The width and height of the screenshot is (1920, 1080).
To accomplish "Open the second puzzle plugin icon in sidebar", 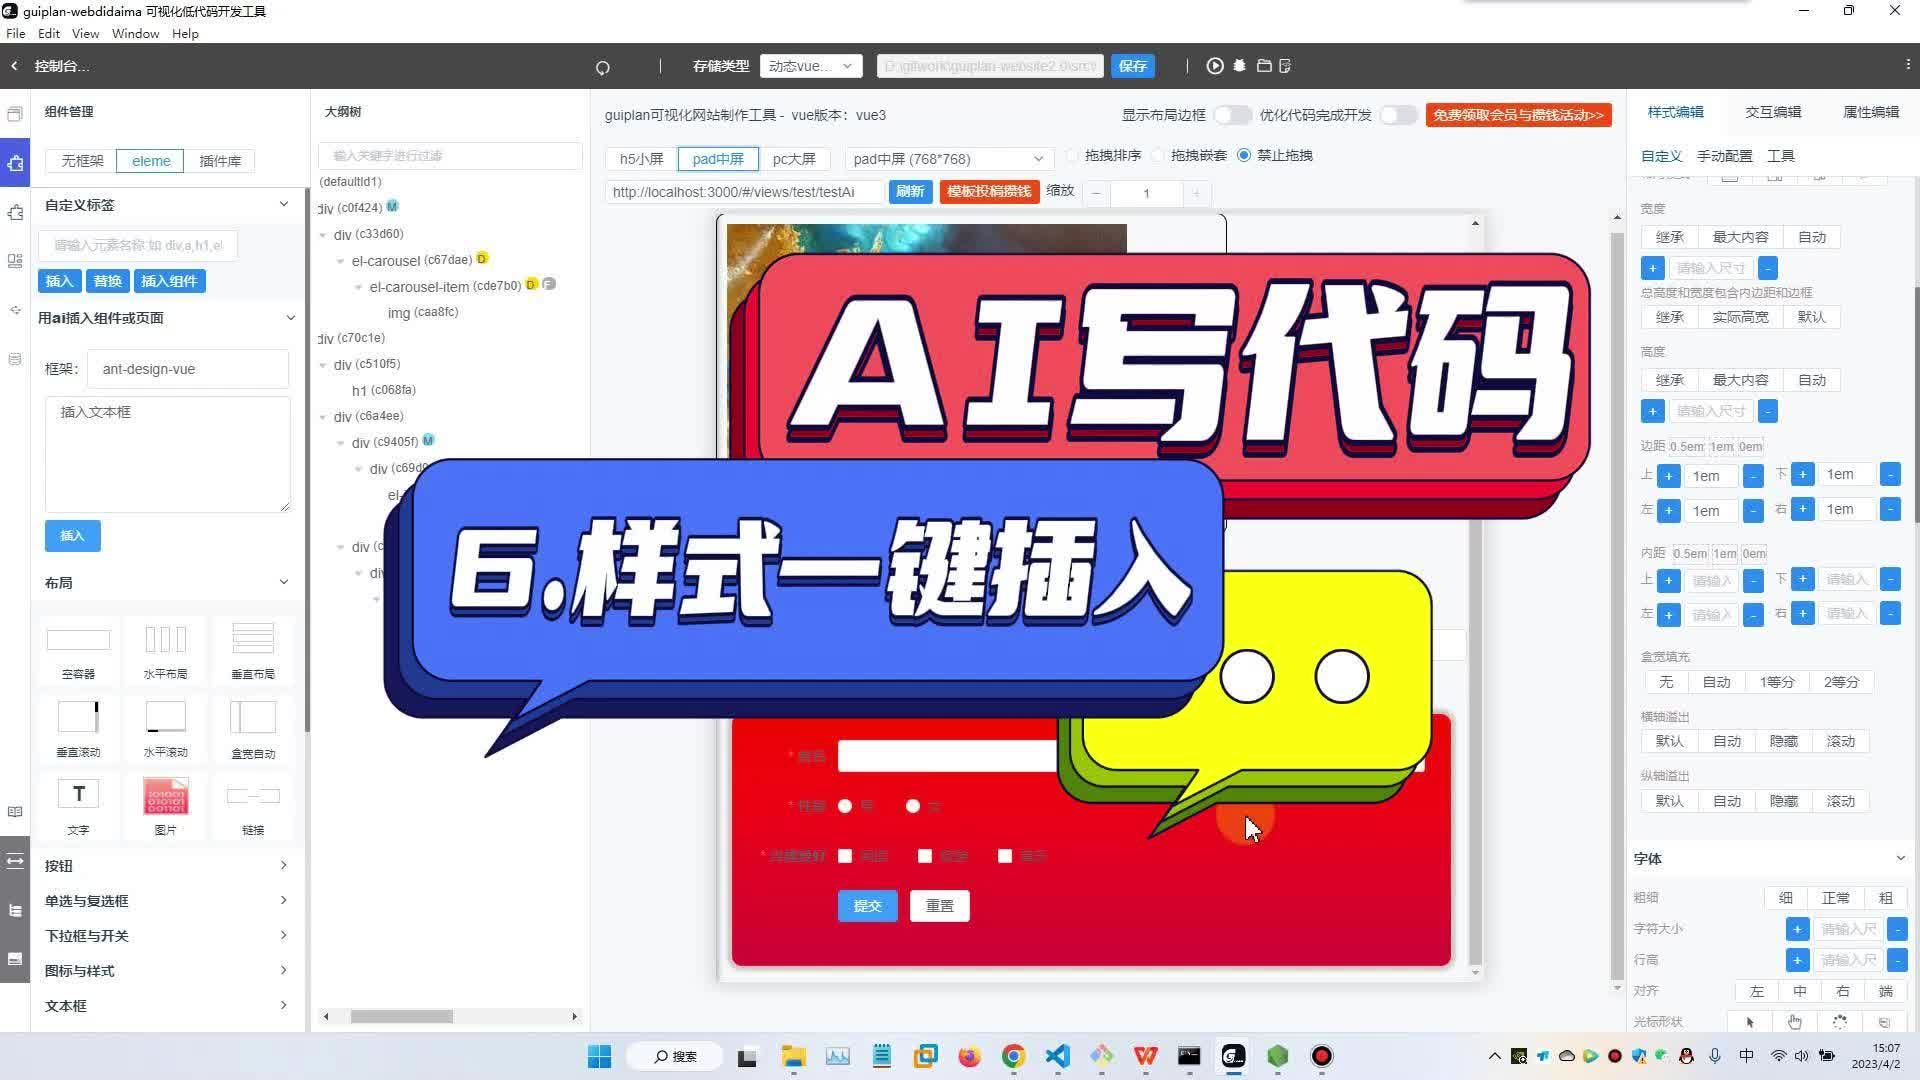I will coord(15,212).
